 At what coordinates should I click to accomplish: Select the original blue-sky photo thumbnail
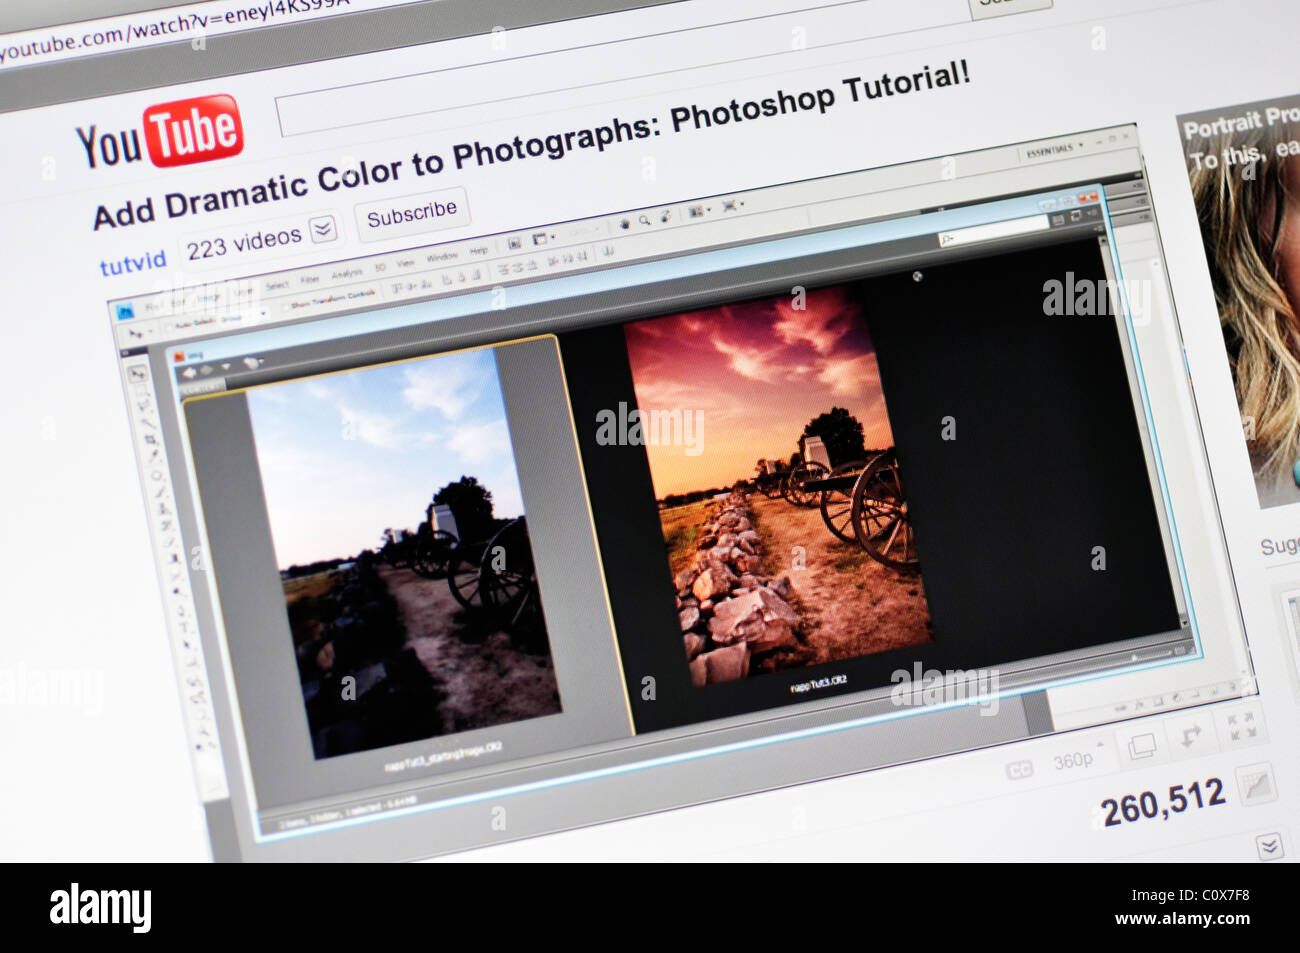(x=404, y=554)
